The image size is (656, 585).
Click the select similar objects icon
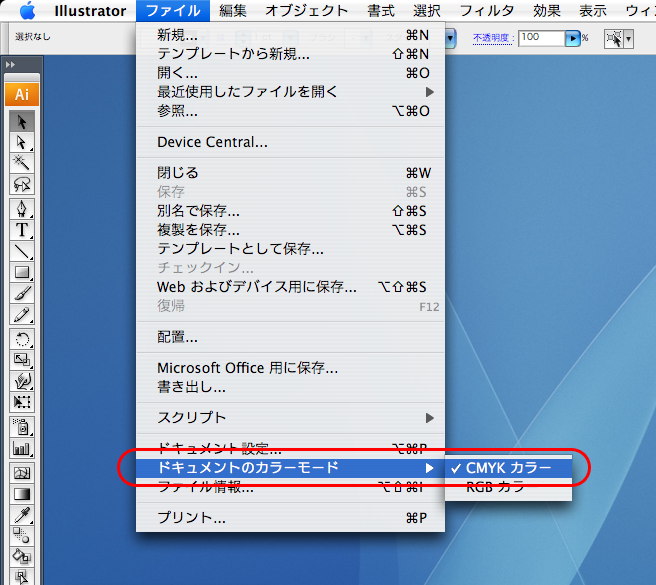(614, 39)
